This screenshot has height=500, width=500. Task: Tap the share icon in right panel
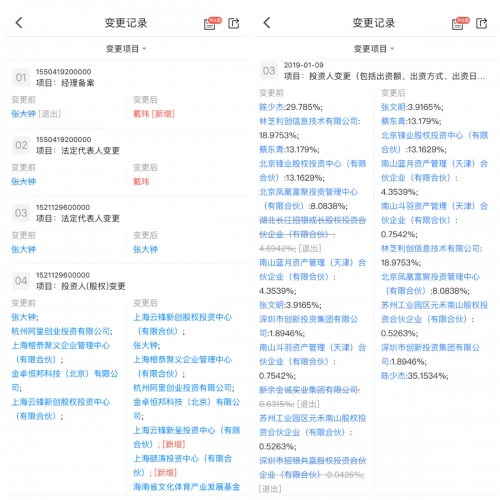[x=482, y=23]
